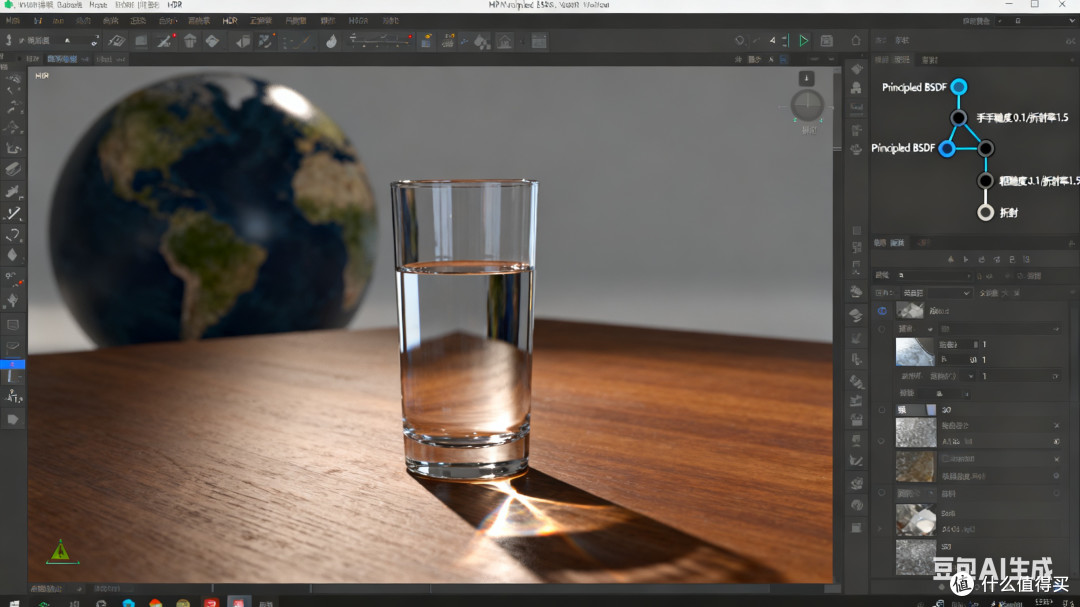Click the pencil icon with red dot
The height and width of the screenshot is (607, 1080).
tap(165, 41)
